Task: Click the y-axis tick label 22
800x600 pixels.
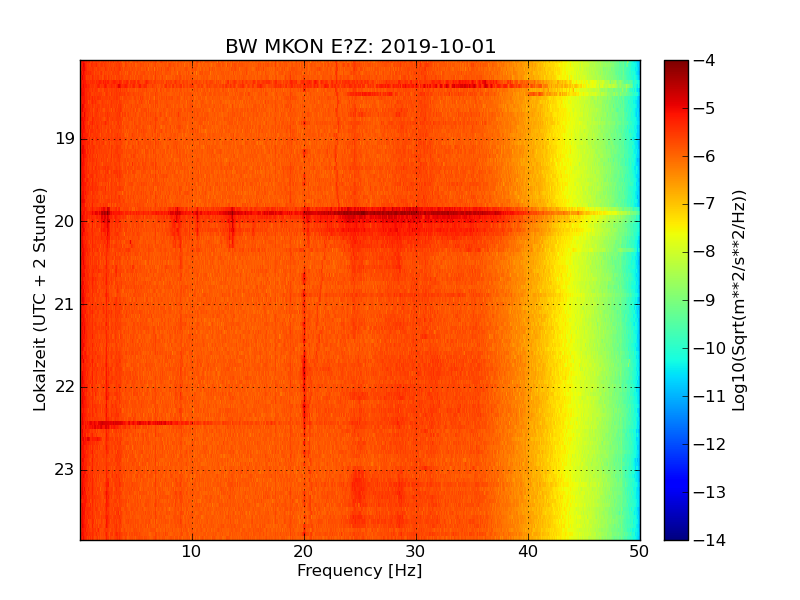Action: pyautogui.click(x=65, y=387)
